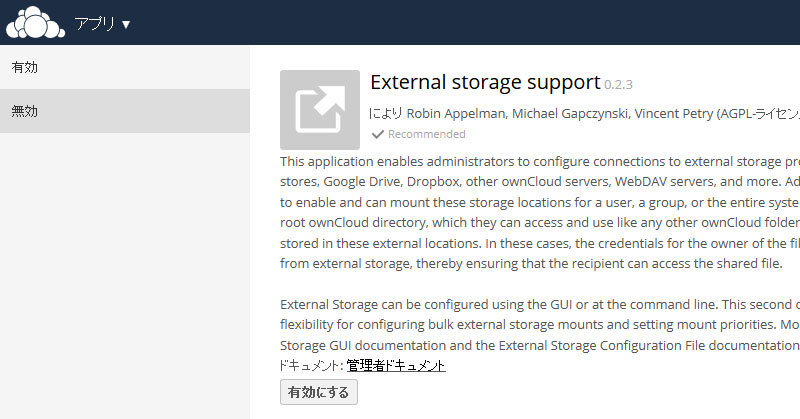The width and height of the screenshot is (800, 419).
Task: Click the 0.2.3 version number
Action: 618,85
